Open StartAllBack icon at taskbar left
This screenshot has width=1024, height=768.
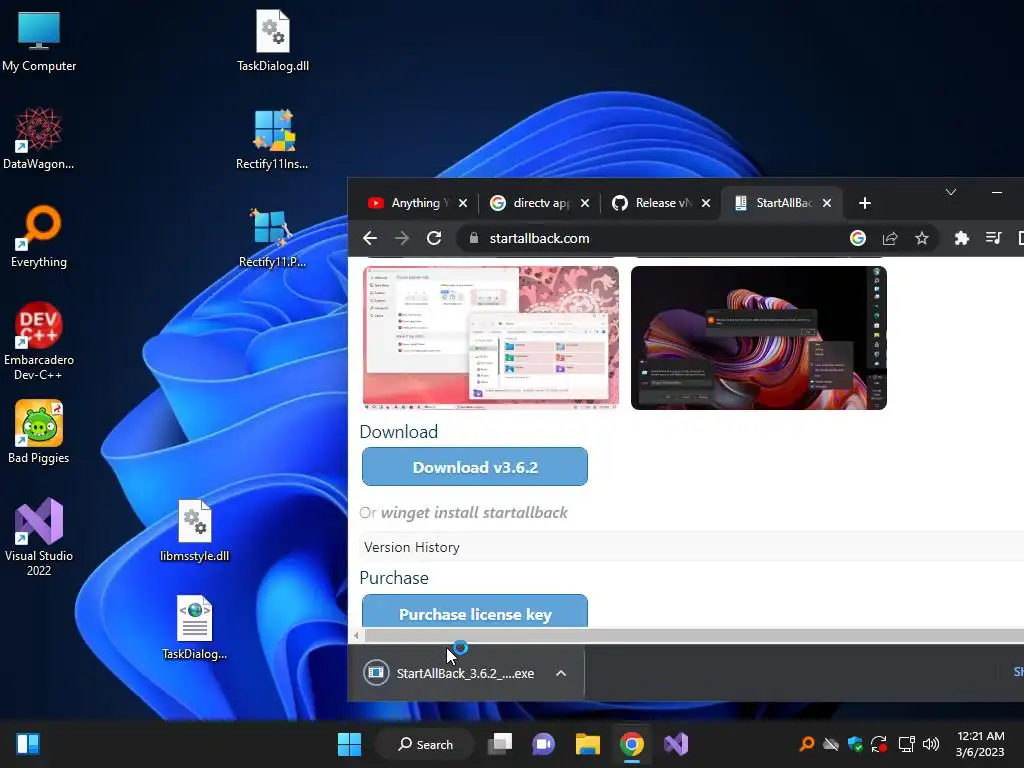tap(28, 744)
